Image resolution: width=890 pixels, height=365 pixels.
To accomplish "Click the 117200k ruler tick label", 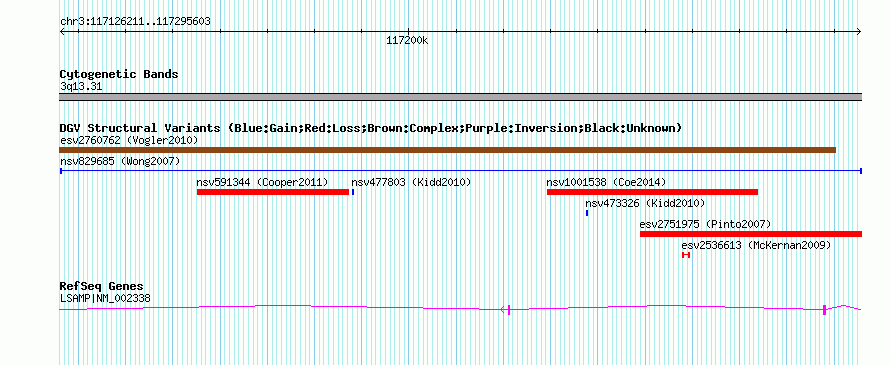I will pyautogui.click(x=407, y=40).
